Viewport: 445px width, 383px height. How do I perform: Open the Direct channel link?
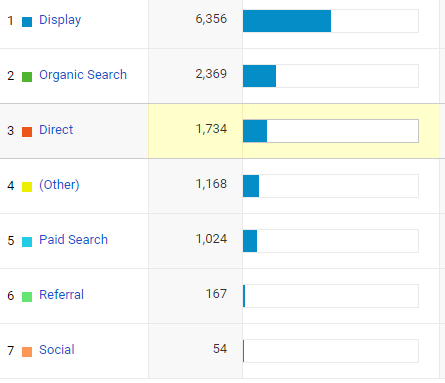[x=56, y=130]
